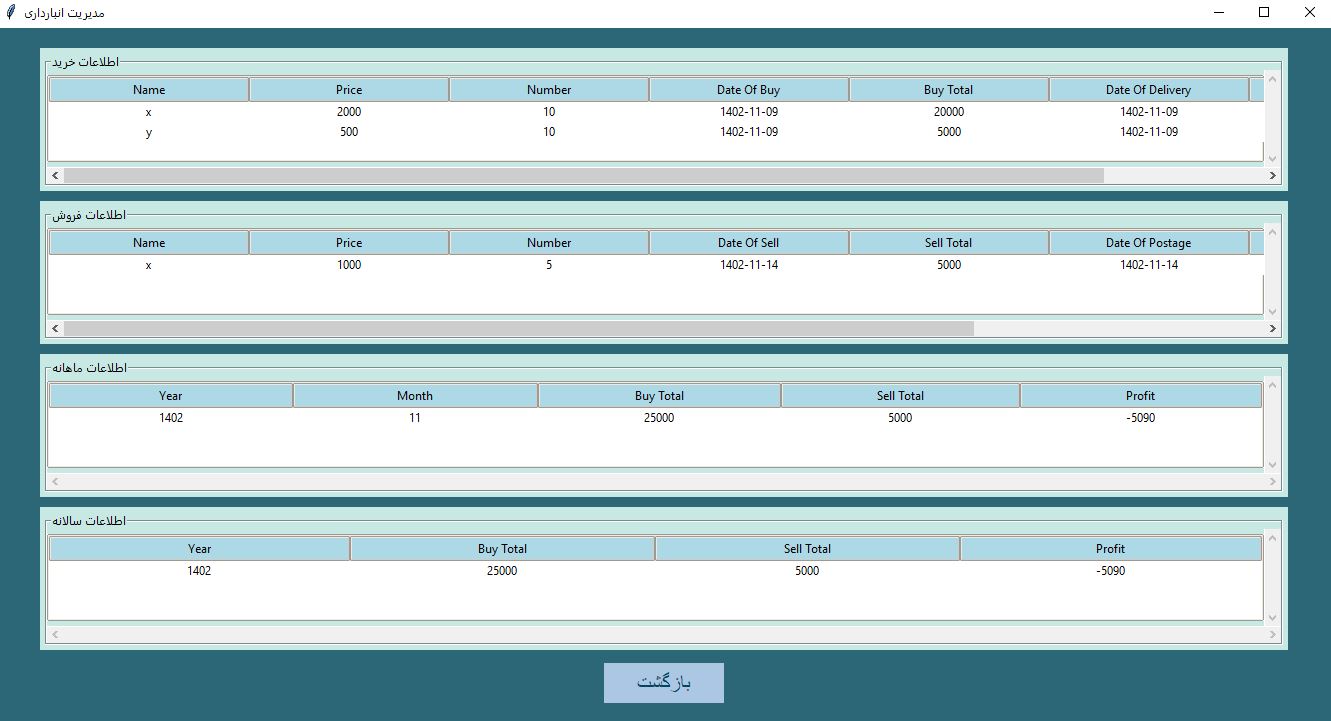Click left scroll arrow in purchase table
Image resolution: width=1331 pixels, height=721 pixels.
[56, 175]
